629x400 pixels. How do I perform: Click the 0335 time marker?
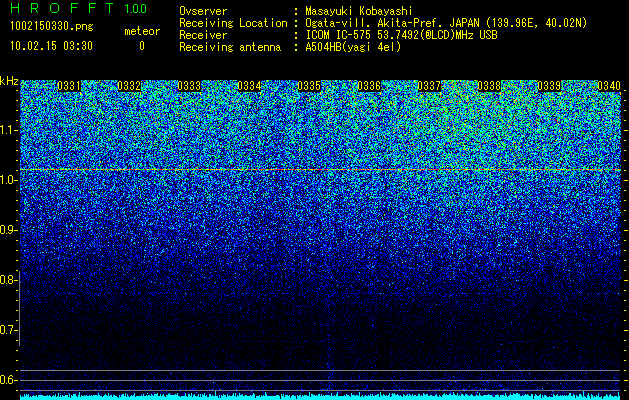[x=309, y=86]
